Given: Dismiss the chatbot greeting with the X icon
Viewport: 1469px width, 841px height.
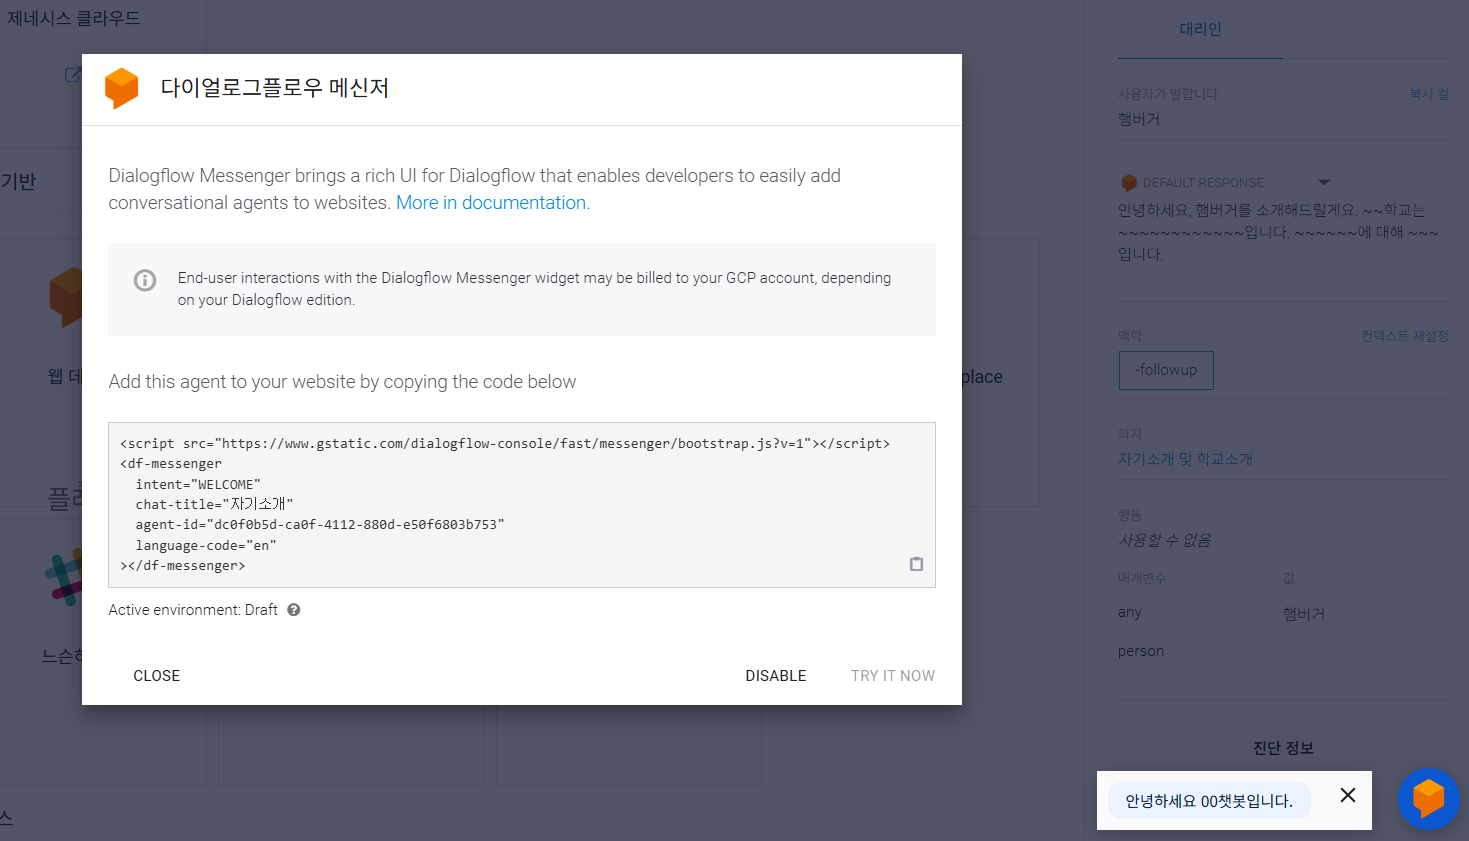Looking at the screenshot, I should point(1348,795).
